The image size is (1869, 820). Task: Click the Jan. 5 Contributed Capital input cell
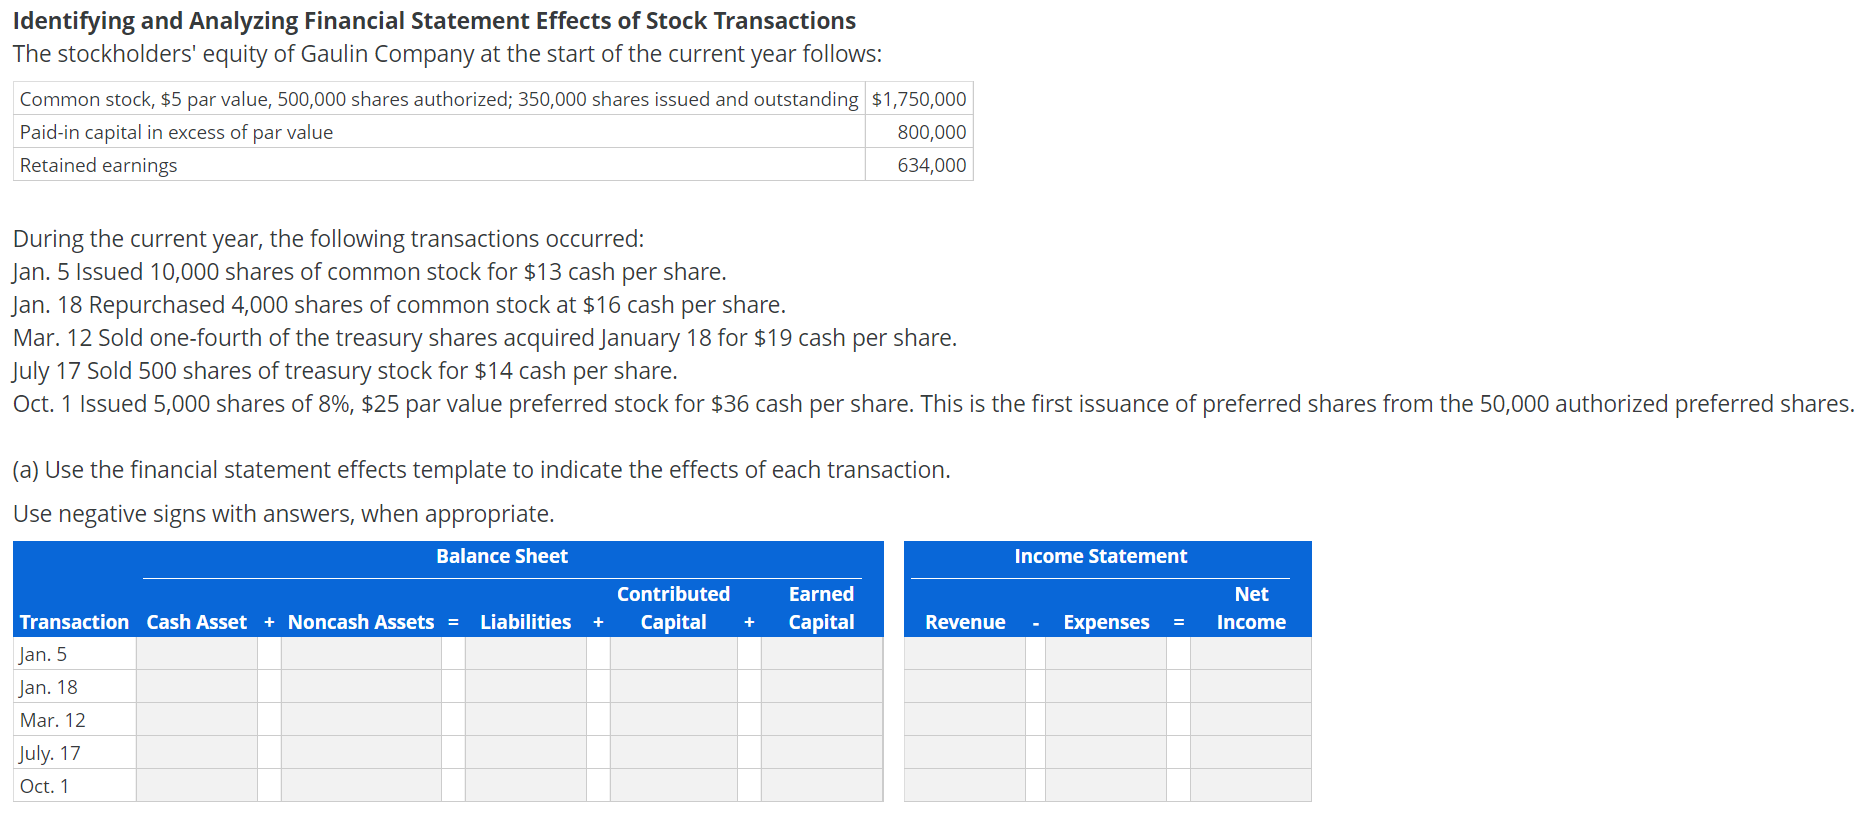(x=674, y=654)
